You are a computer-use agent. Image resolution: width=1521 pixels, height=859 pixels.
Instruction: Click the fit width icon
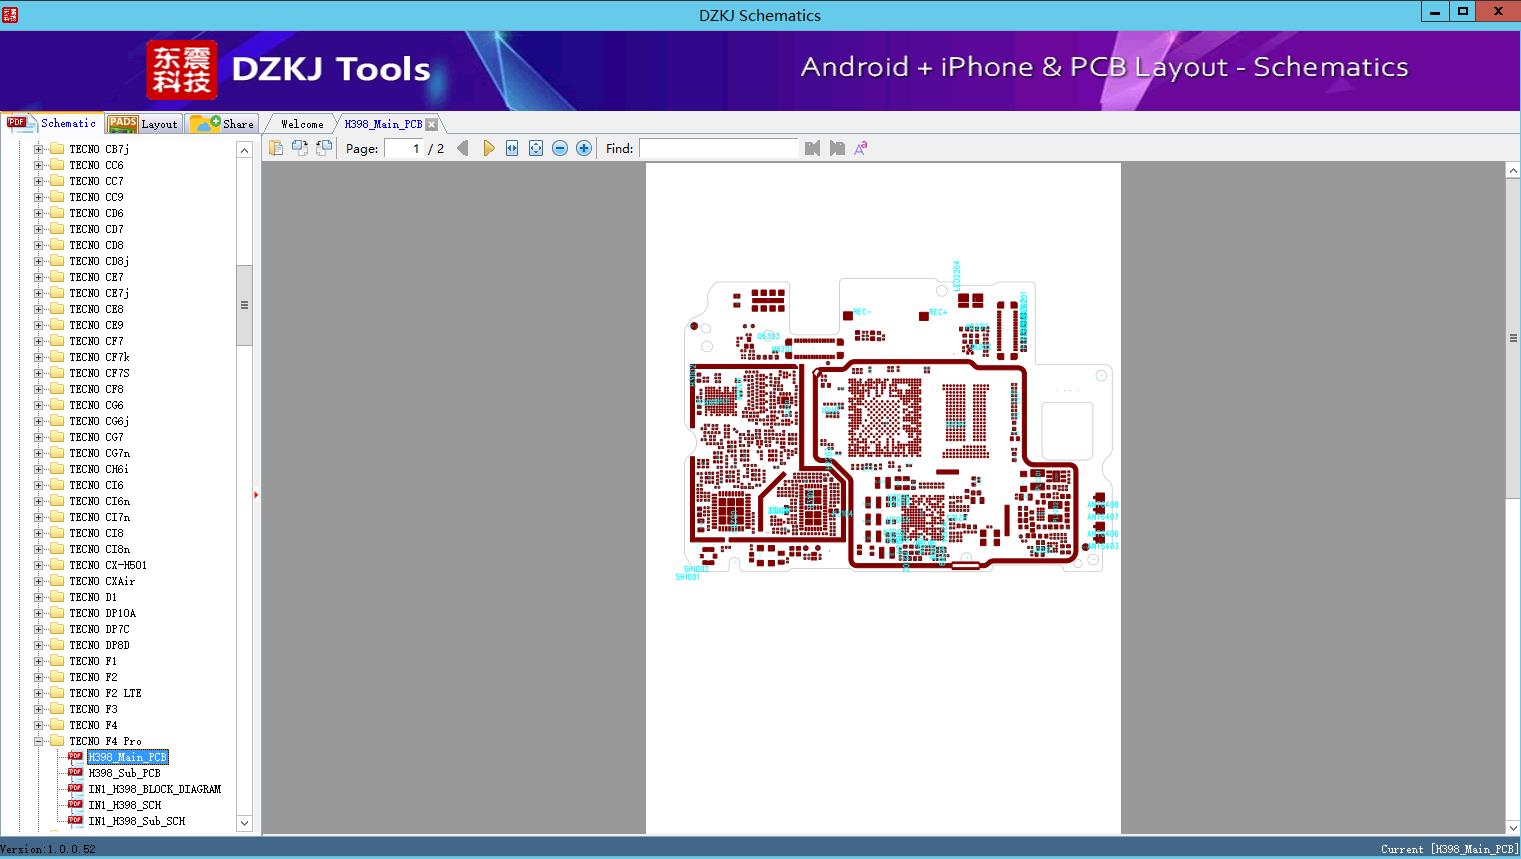click(512, 148)
